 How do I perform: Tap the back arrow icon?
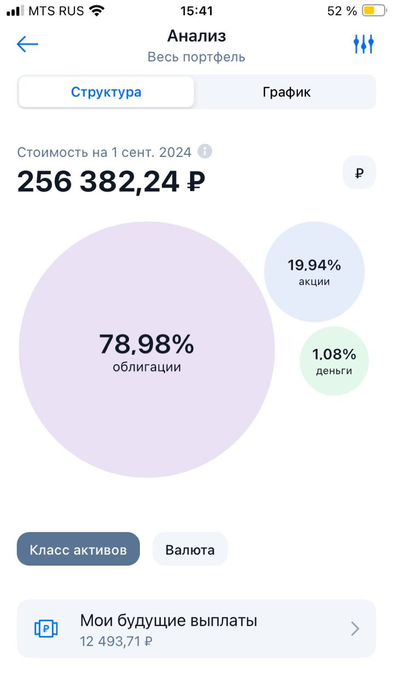tap(27, 44)
